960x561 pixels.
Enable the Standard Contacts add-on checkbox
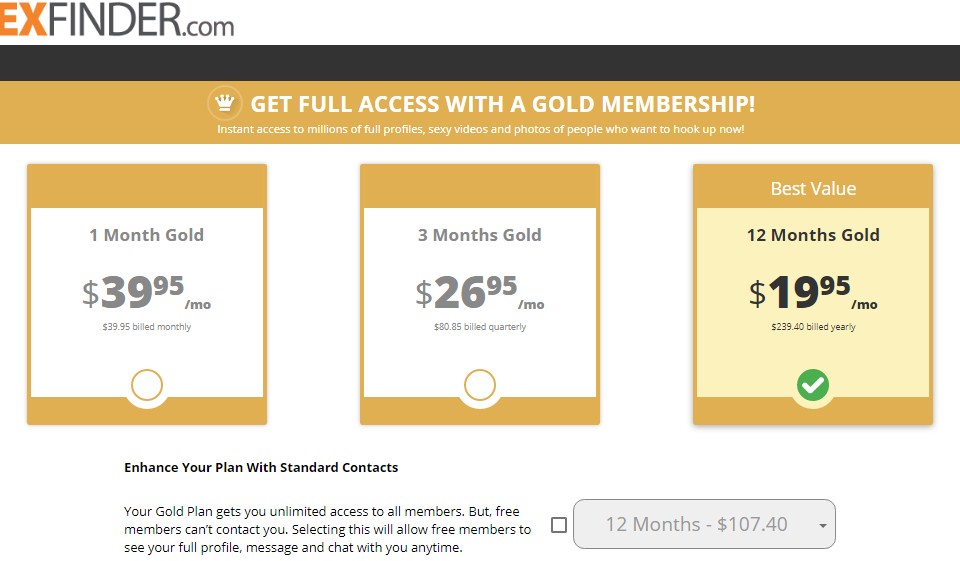click(559, 525)
